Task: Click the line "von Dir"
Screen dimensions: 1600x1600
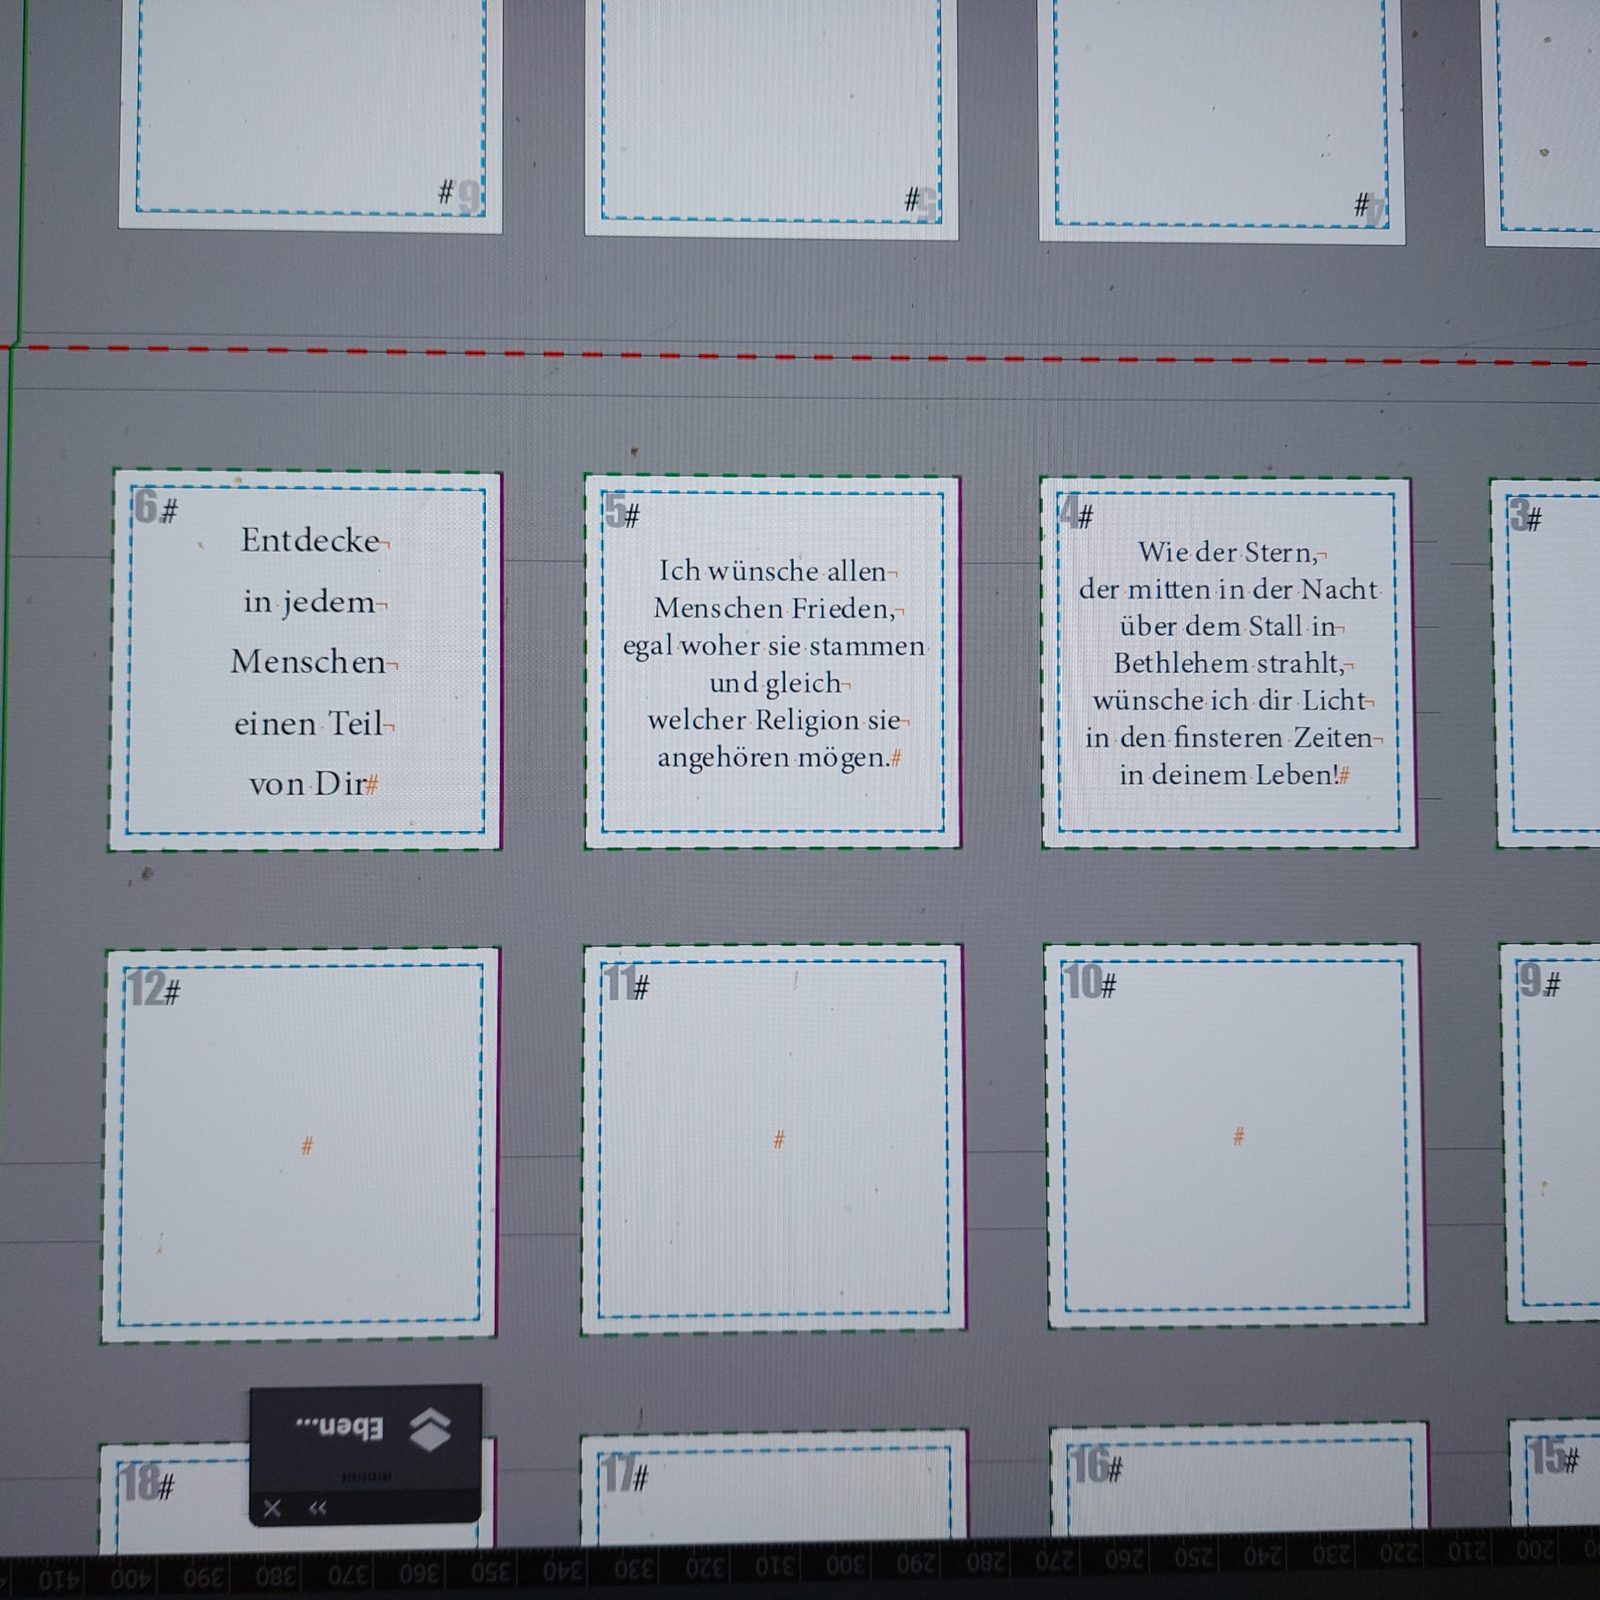Action: point(308,784)
